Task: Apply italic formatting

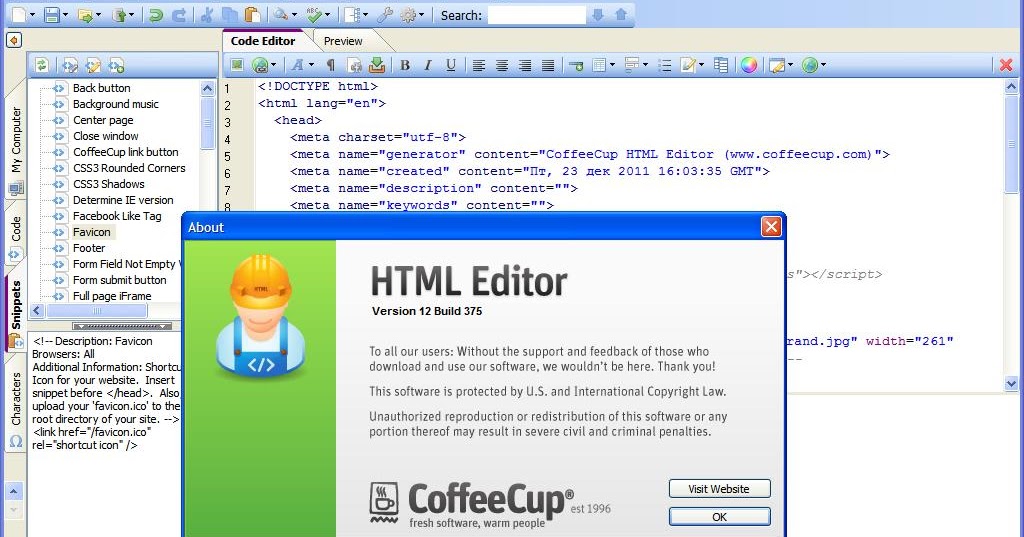Action: [428, 65]
